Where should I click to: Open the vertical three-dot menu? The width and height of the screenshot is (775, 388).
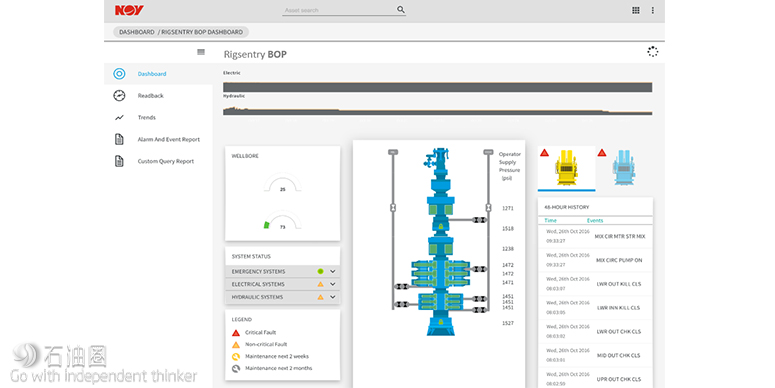click(652, 10)
